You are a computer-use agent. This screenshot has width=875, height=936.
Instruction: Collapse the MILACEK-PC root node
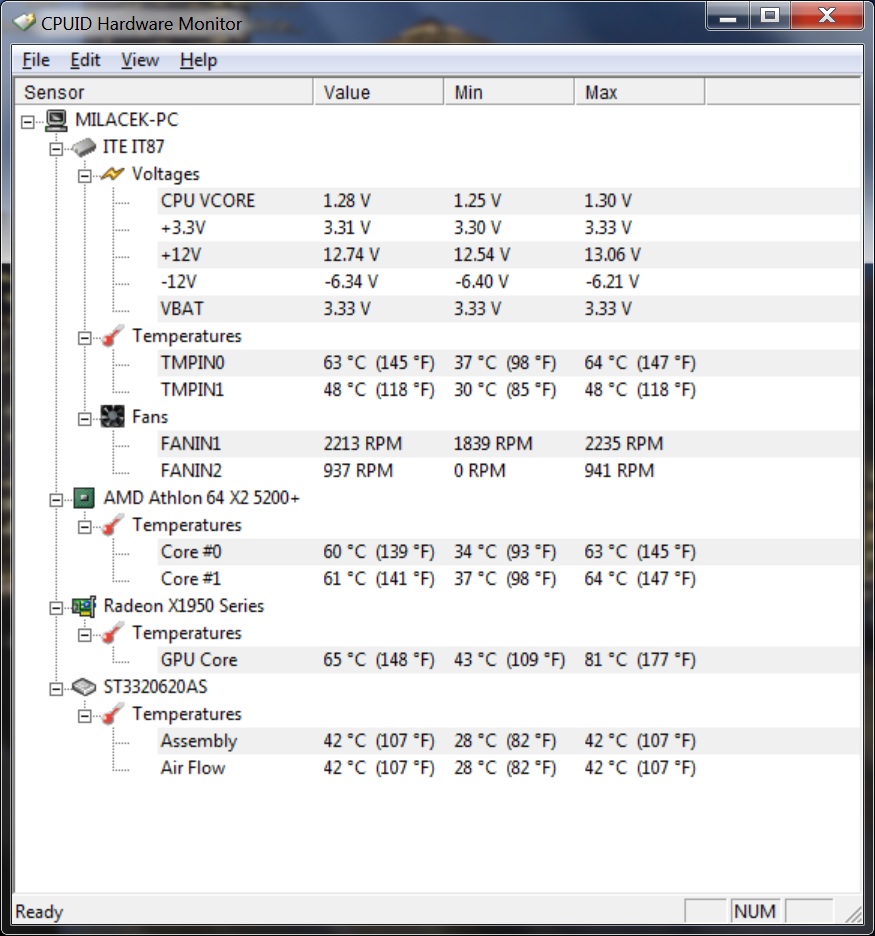point(27,122)
